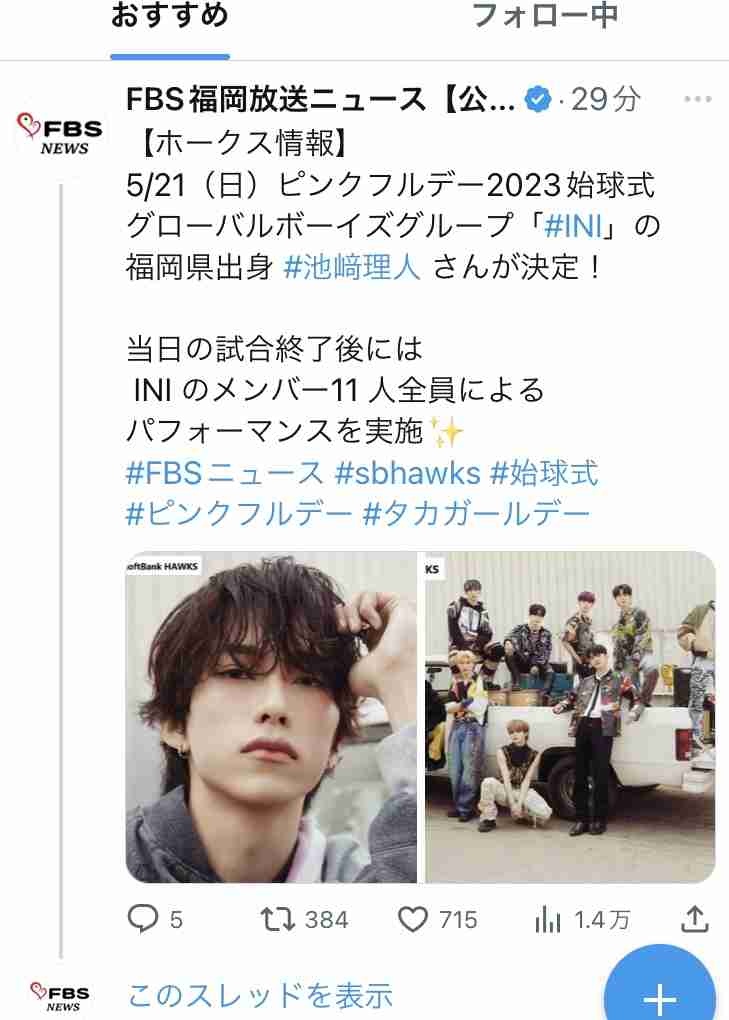
Task: Tap the retweet icon with 384
Action: point(277,919)
